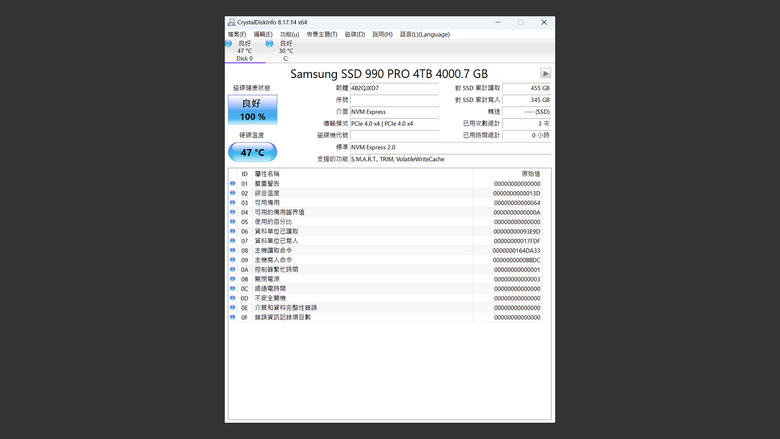
Task: Click the power on count value 3 次
Action: pos(527,124)
